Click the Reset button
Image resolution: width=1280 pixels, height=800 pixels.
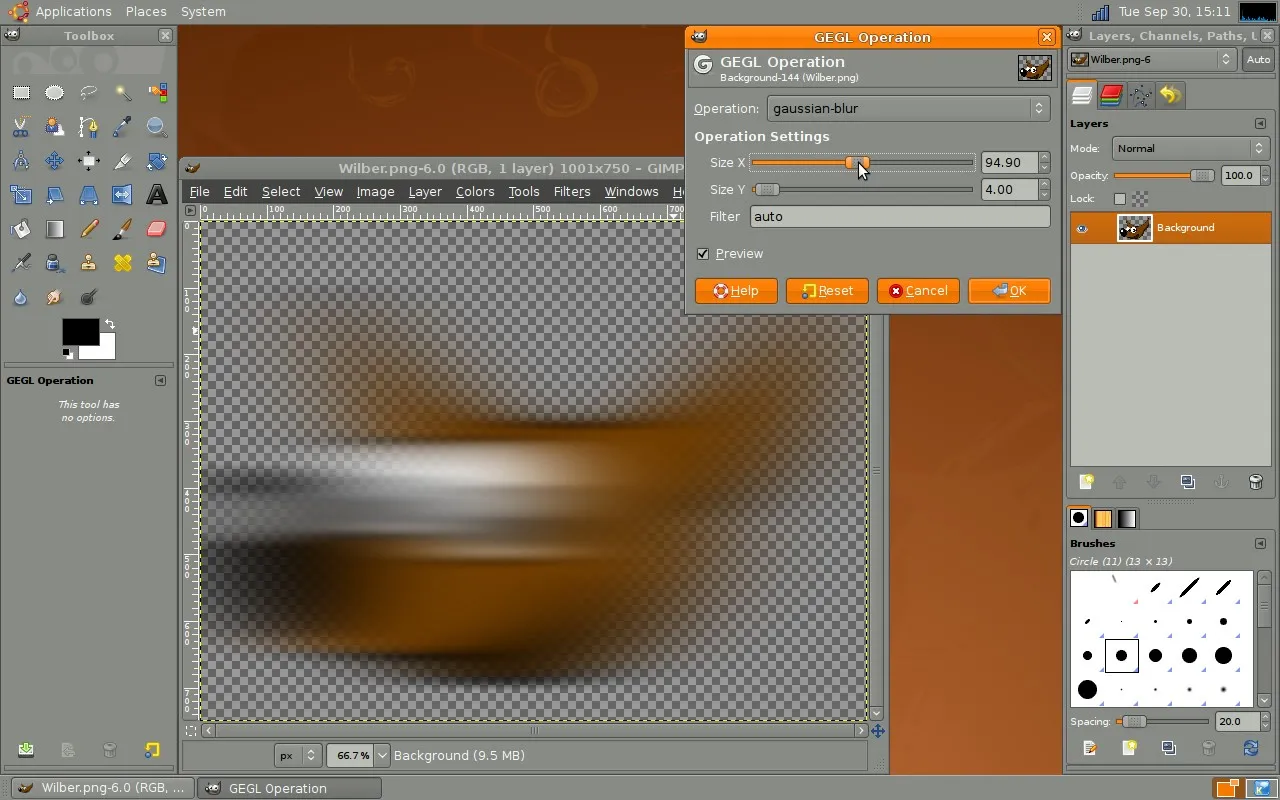point(827,291)
